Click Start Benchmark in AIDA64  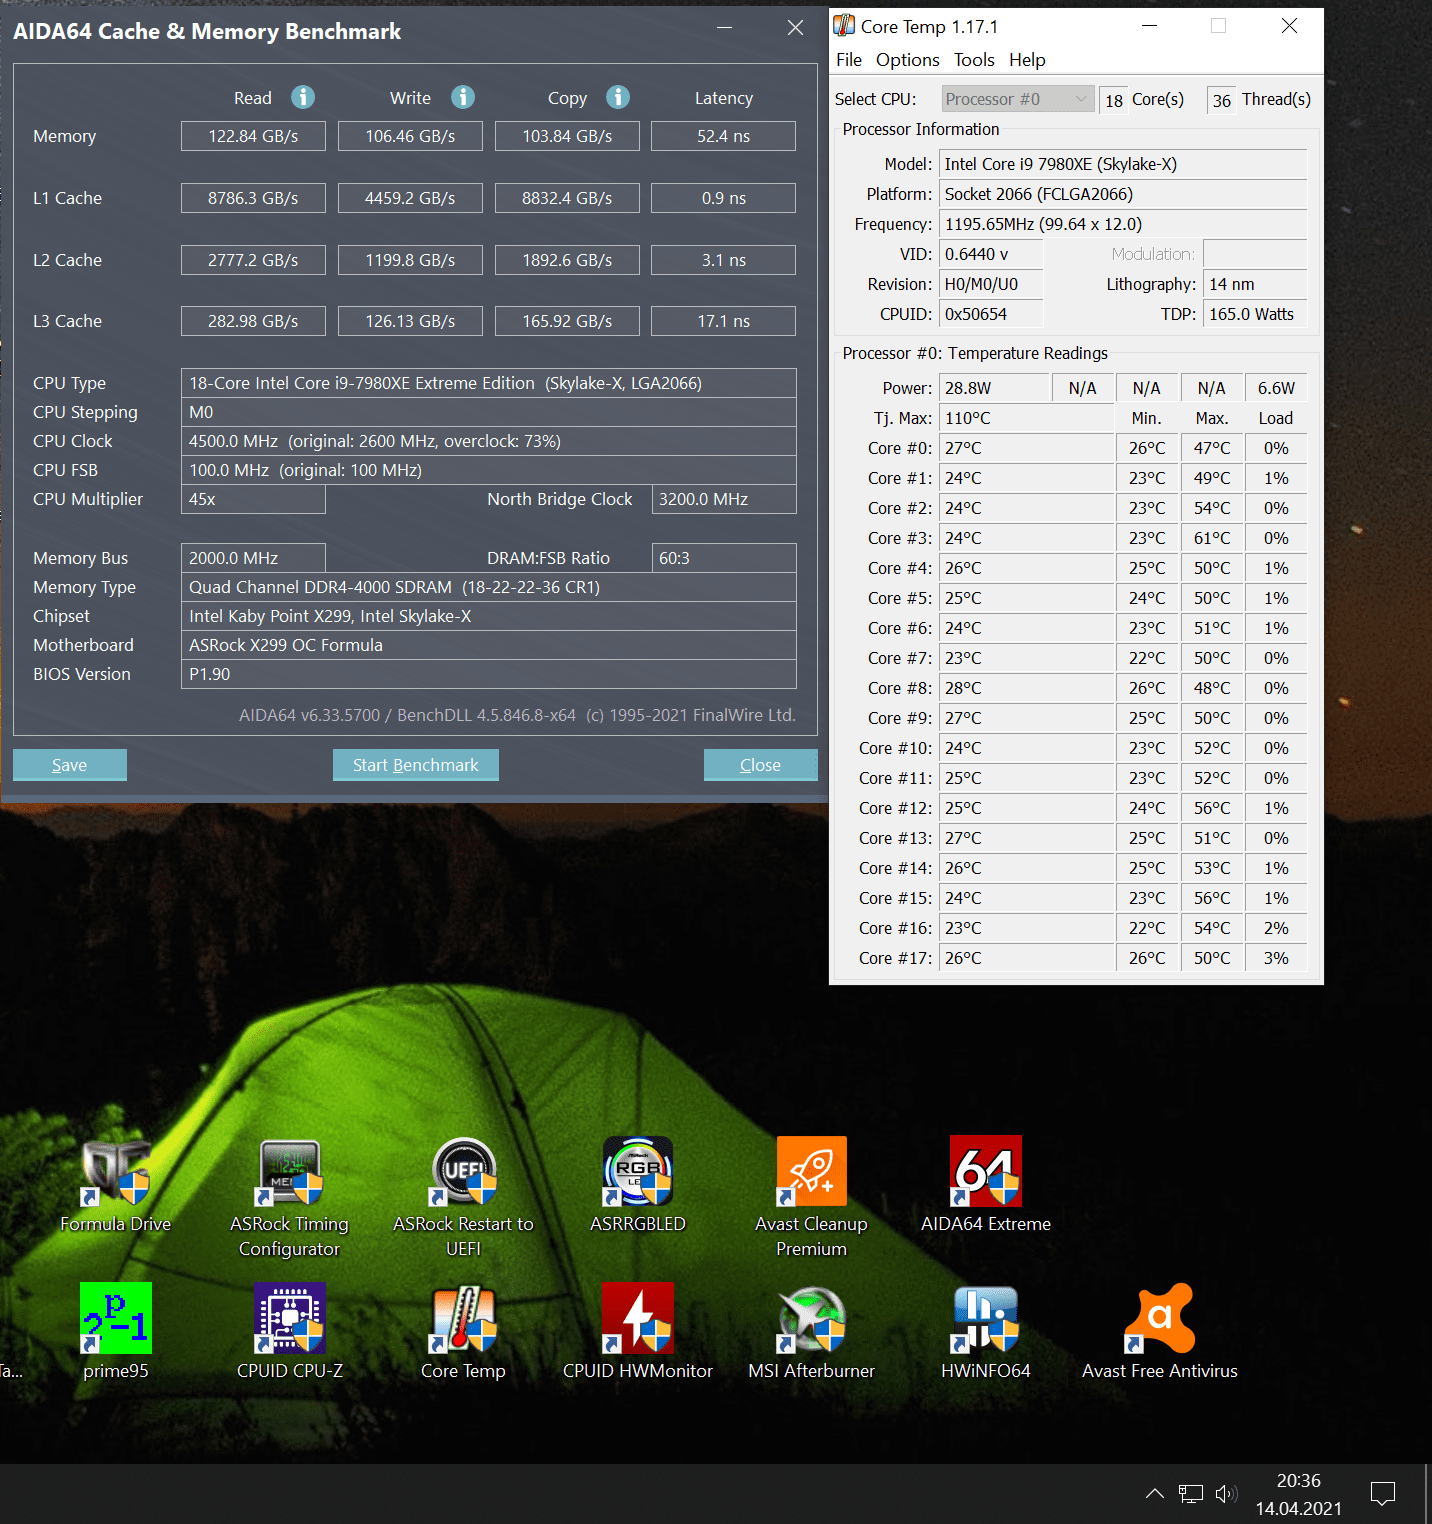coord(416,765)
